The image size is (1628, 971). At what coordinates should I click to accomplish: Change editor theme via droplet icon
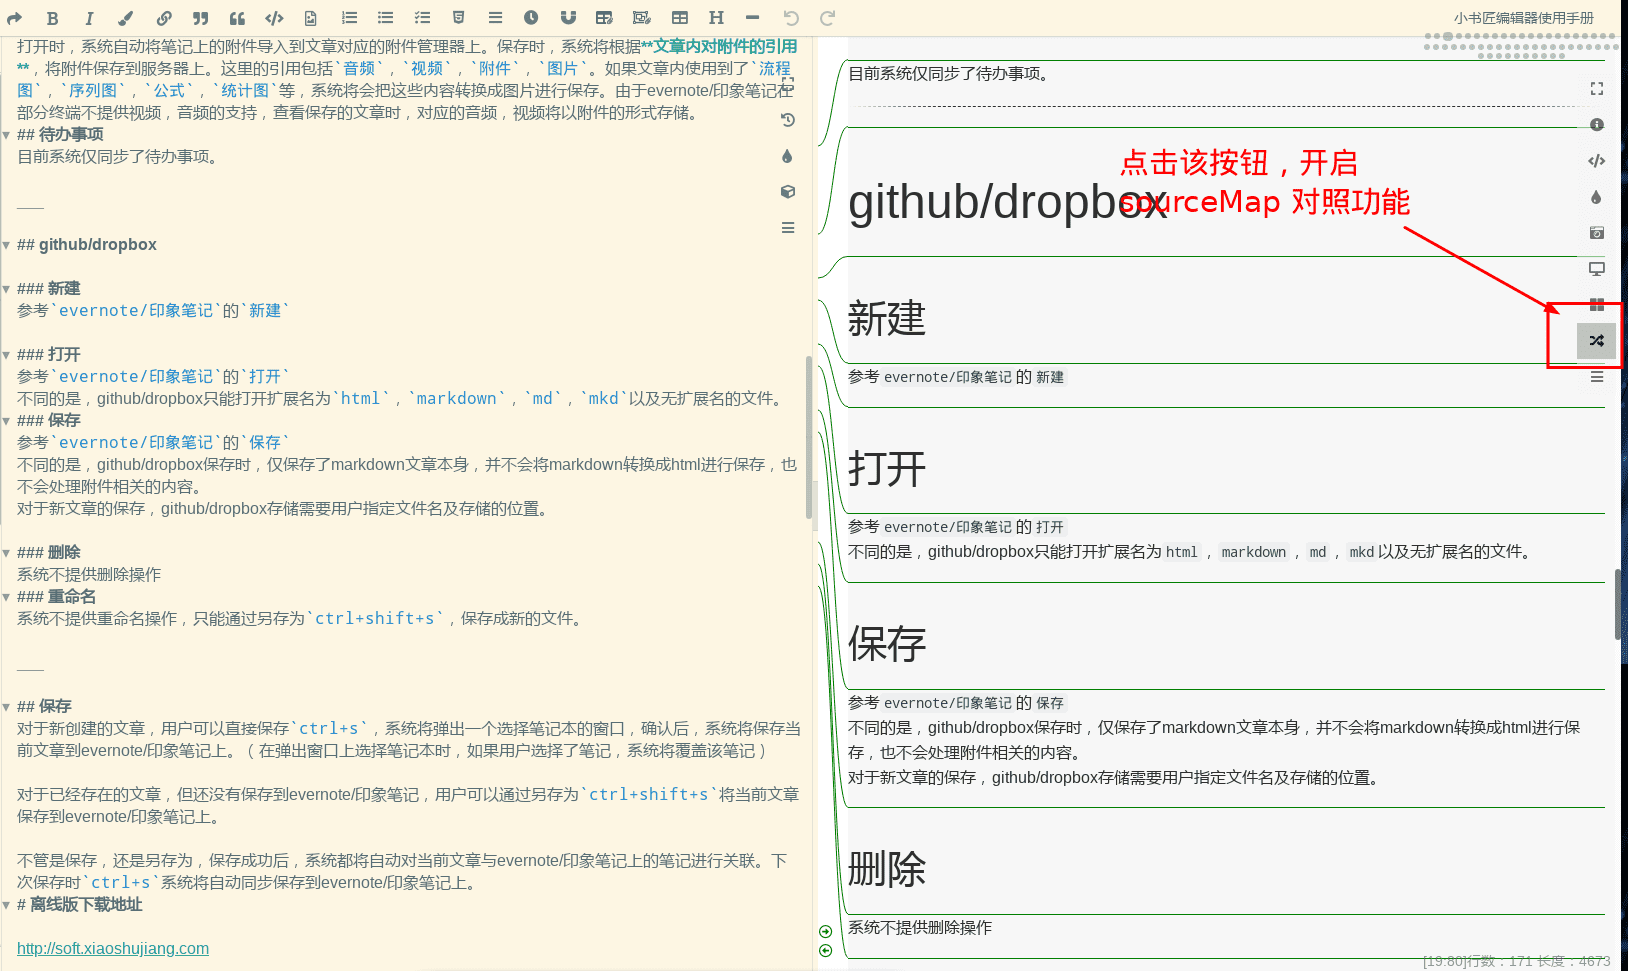(788, 156)
